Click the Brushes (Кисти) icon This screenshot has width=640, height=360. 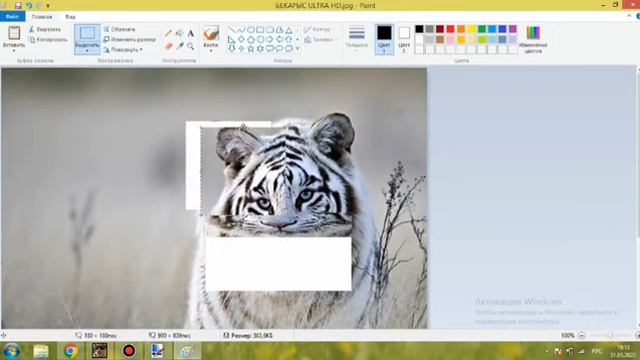211,33
